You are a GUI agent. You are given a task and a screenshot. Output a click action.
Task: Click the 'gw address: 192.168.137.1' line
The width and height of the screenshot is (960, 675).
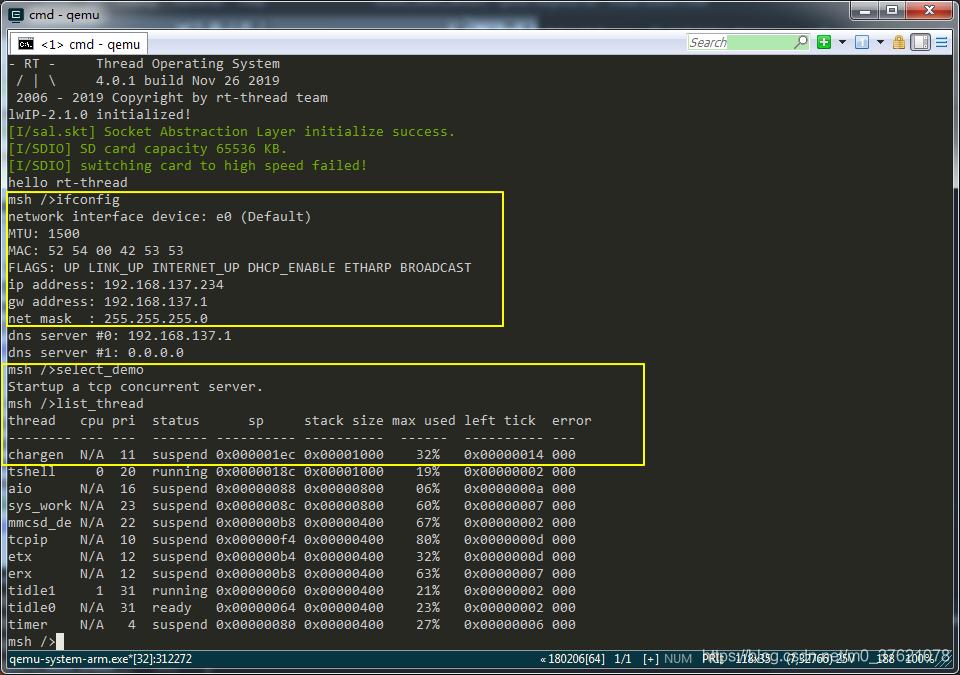click(108, 302)
